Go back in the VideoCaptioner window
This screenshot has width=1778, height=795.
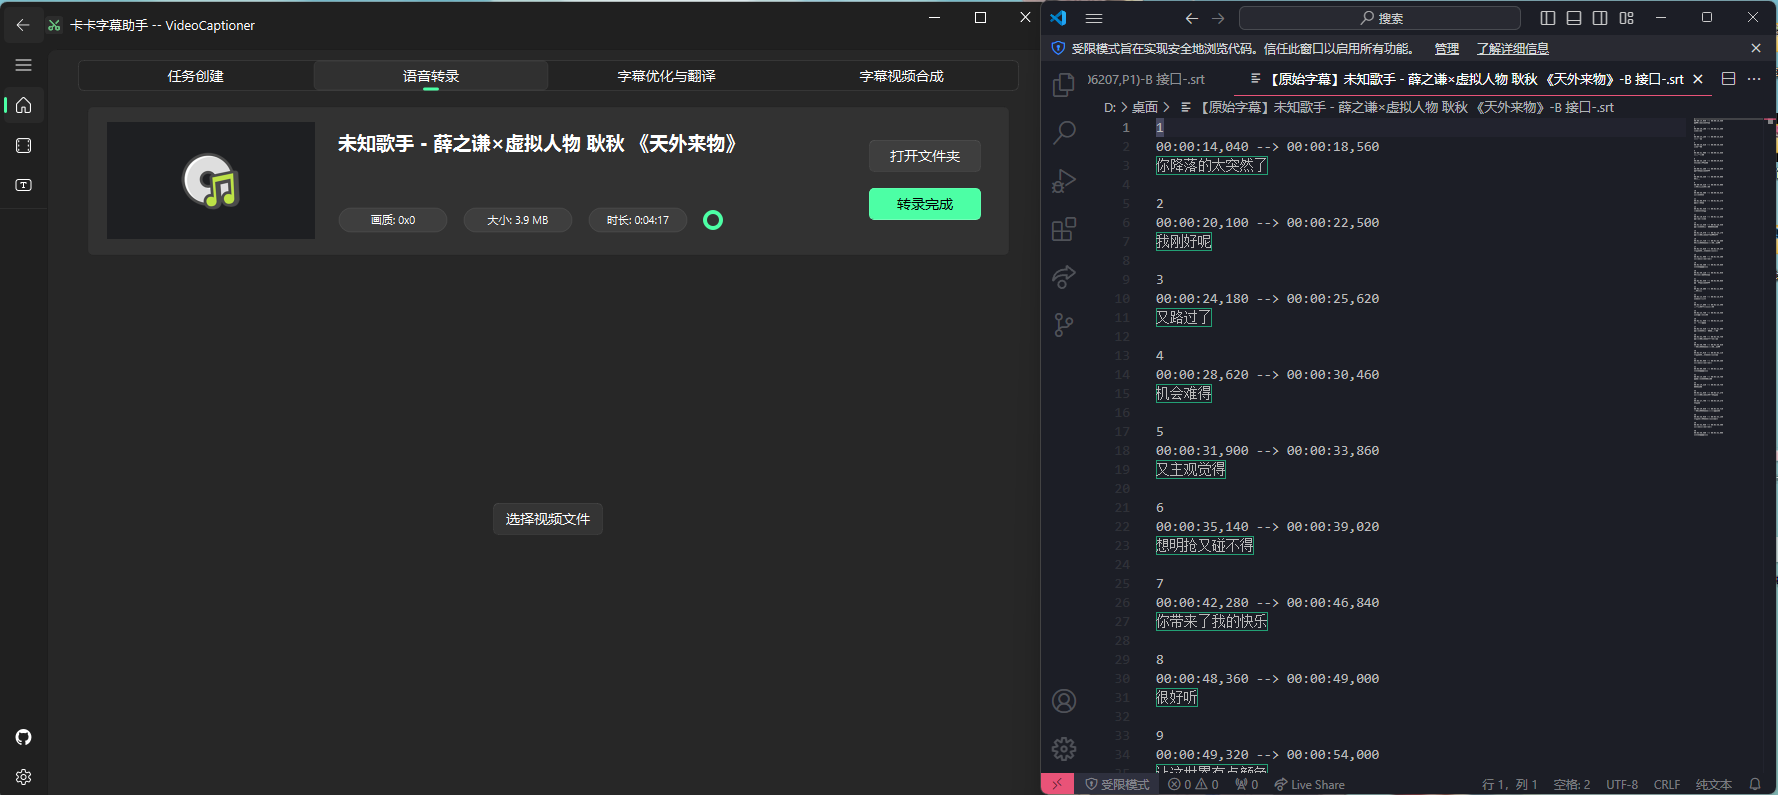[23, 25]
